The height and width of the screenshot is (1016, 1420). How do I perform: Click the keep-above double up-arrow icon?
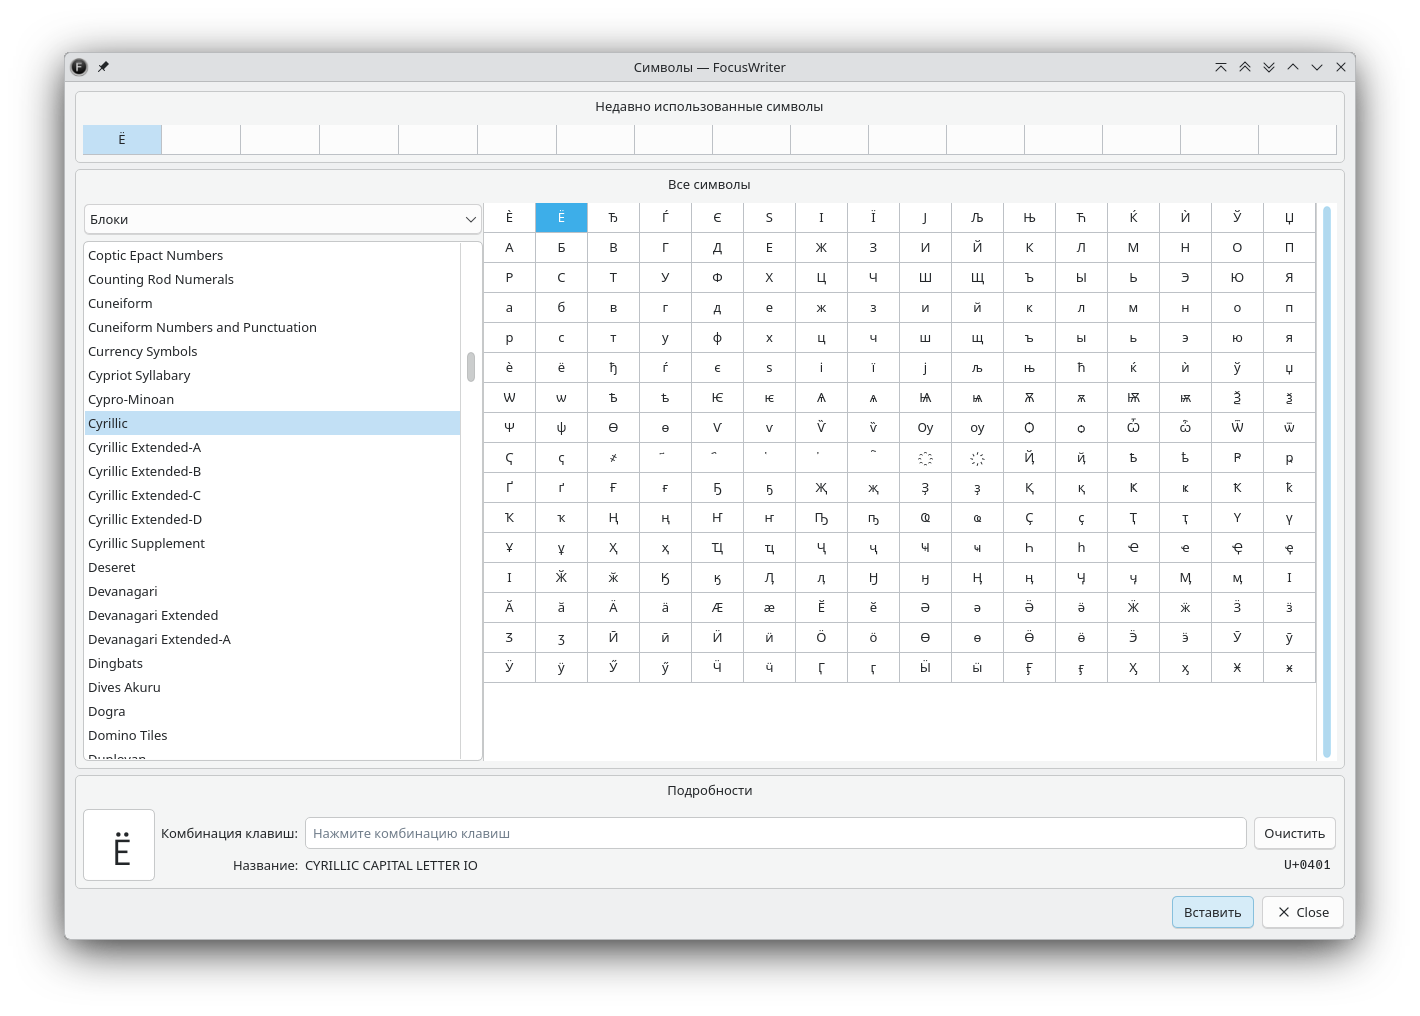(1245, 67)
